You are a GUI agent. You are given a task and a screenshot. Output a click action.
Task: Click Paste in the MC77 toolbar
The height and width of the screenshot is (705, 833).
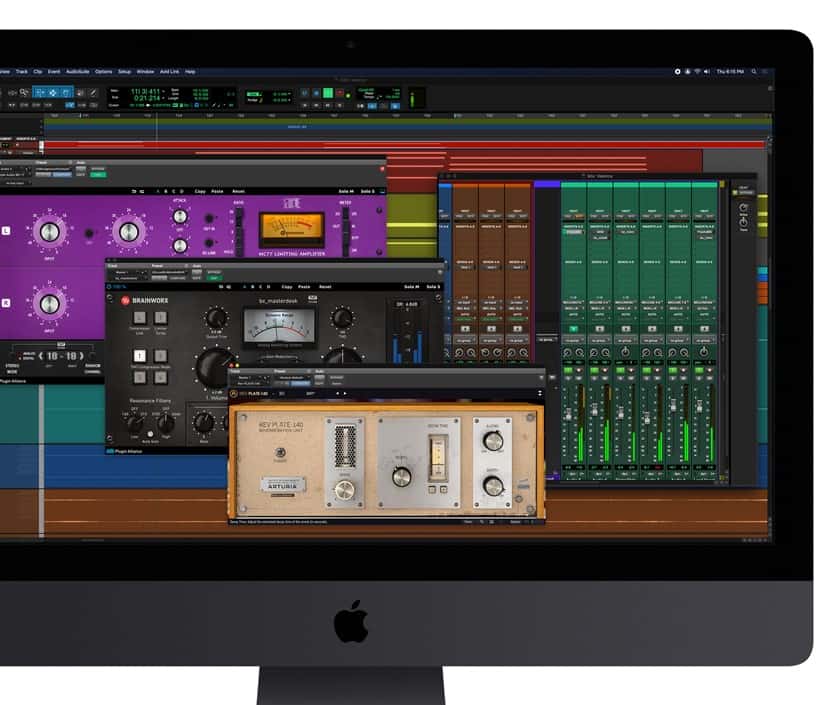coord(217,191)
